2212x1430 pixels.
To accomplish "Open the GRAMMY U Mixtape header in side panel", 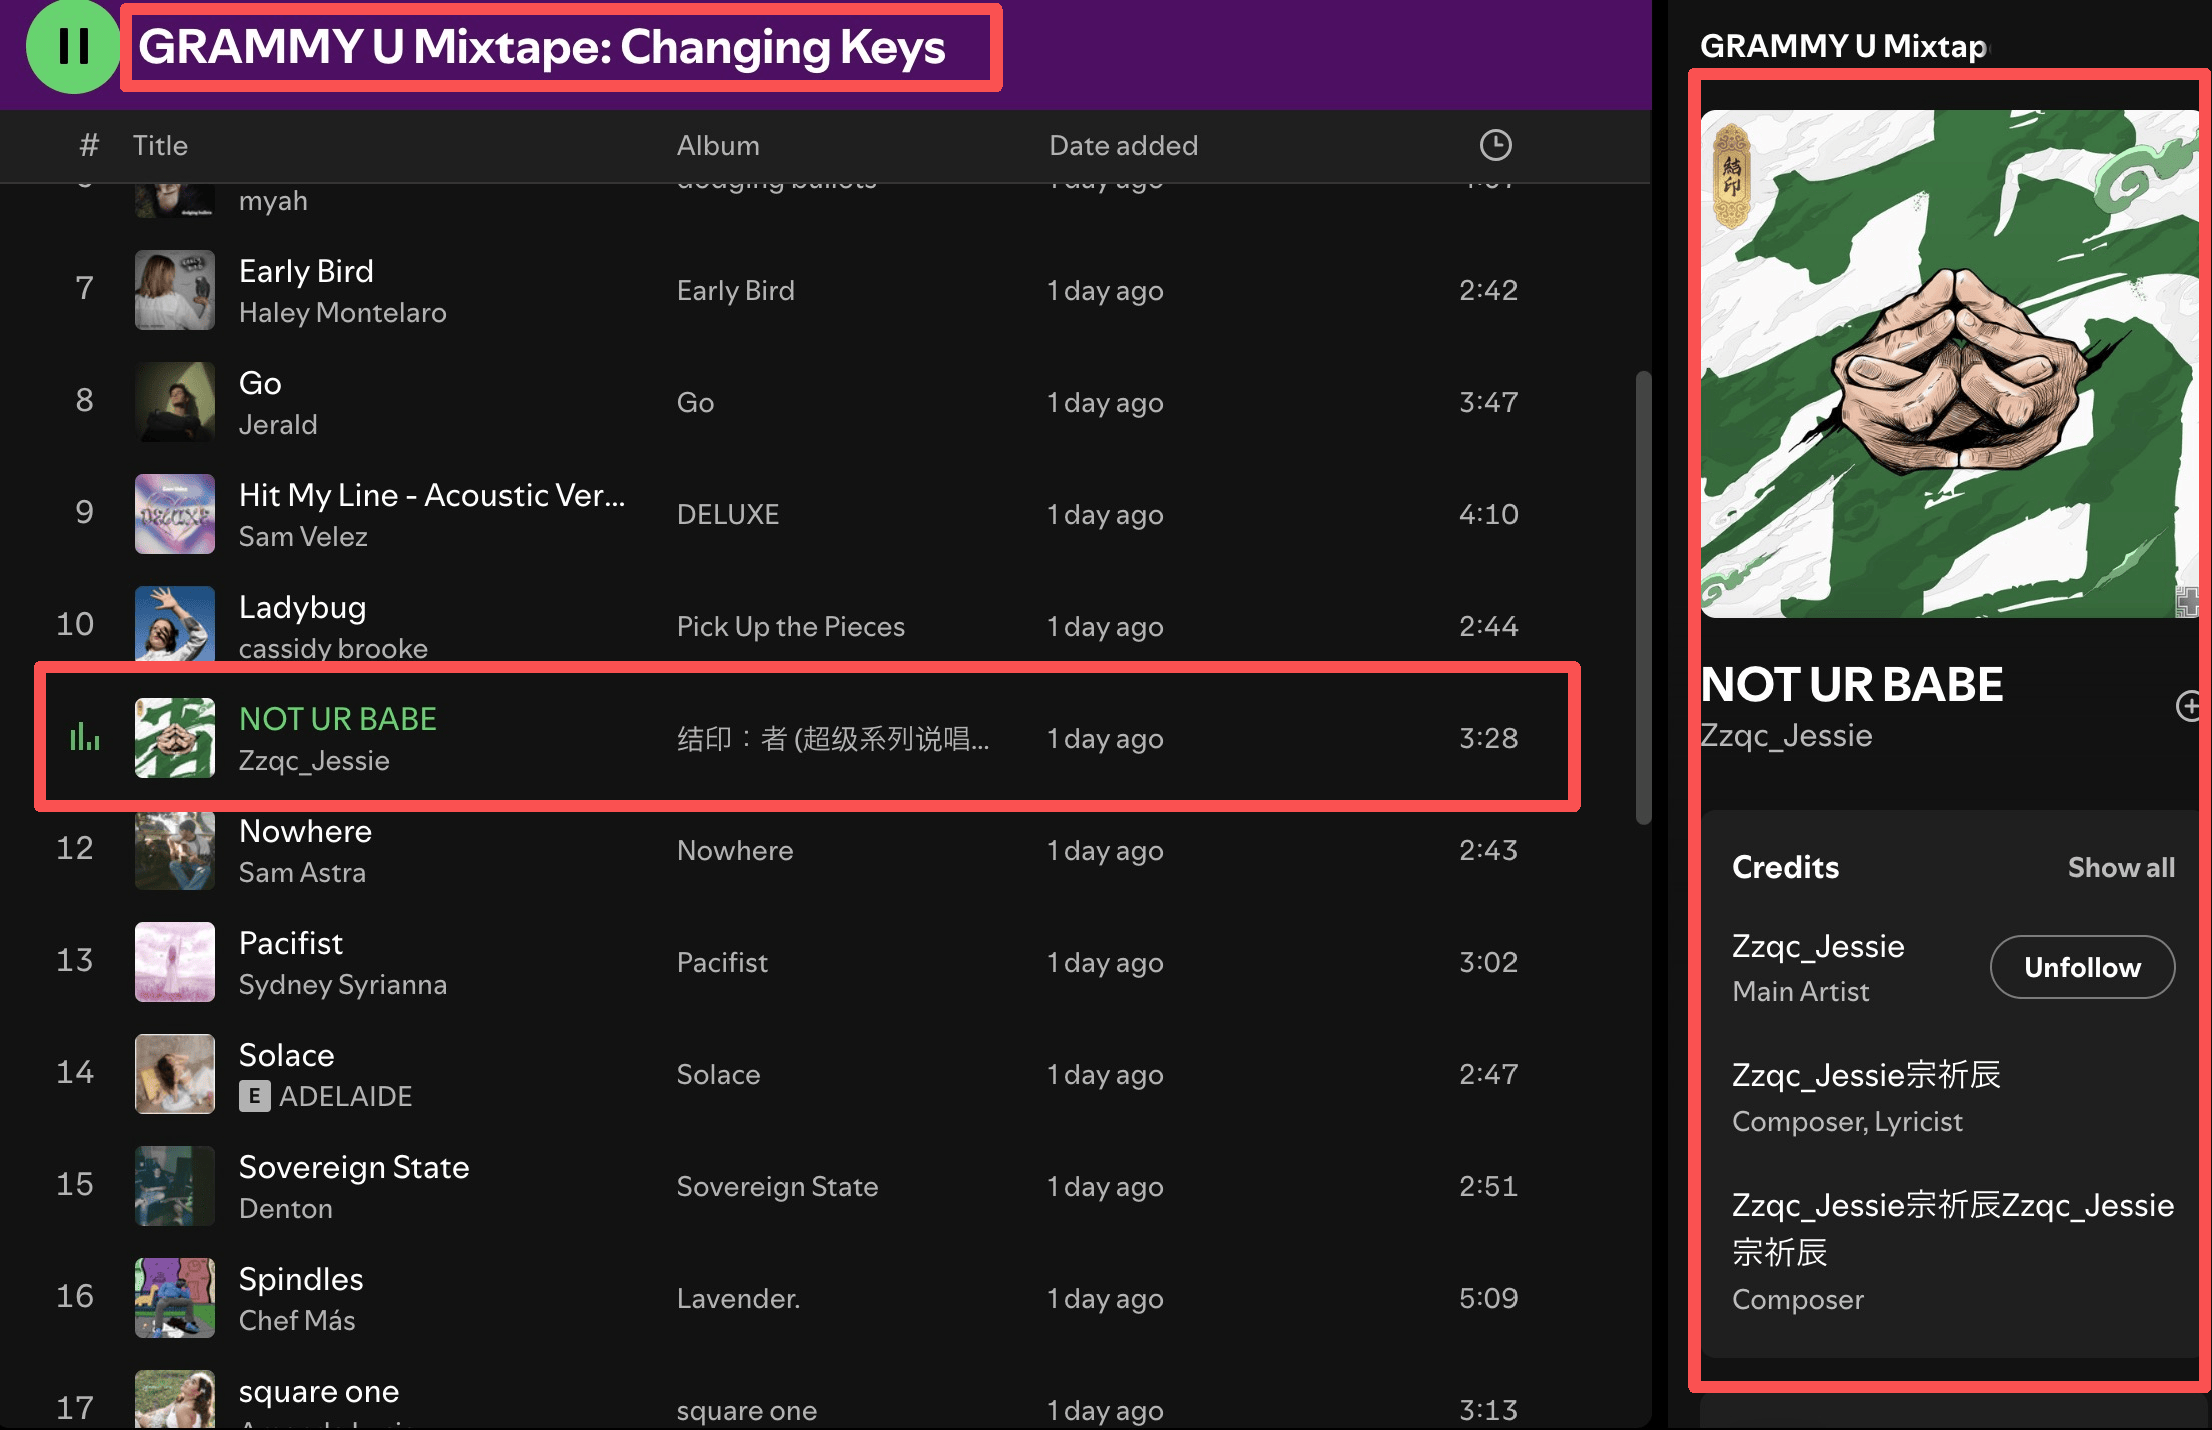I will [x=1842, y=46].
